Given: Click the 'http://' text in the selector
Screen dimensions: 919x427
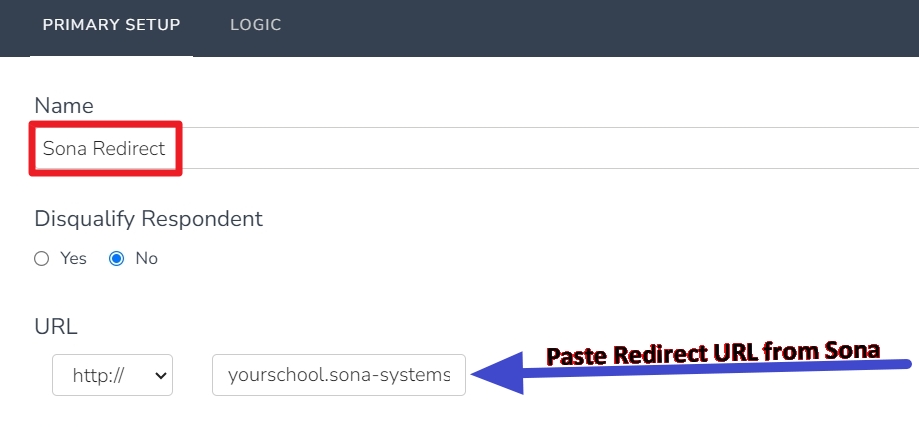Looking at the screenshot, I should pyautogui.click(x=98, y=375).
